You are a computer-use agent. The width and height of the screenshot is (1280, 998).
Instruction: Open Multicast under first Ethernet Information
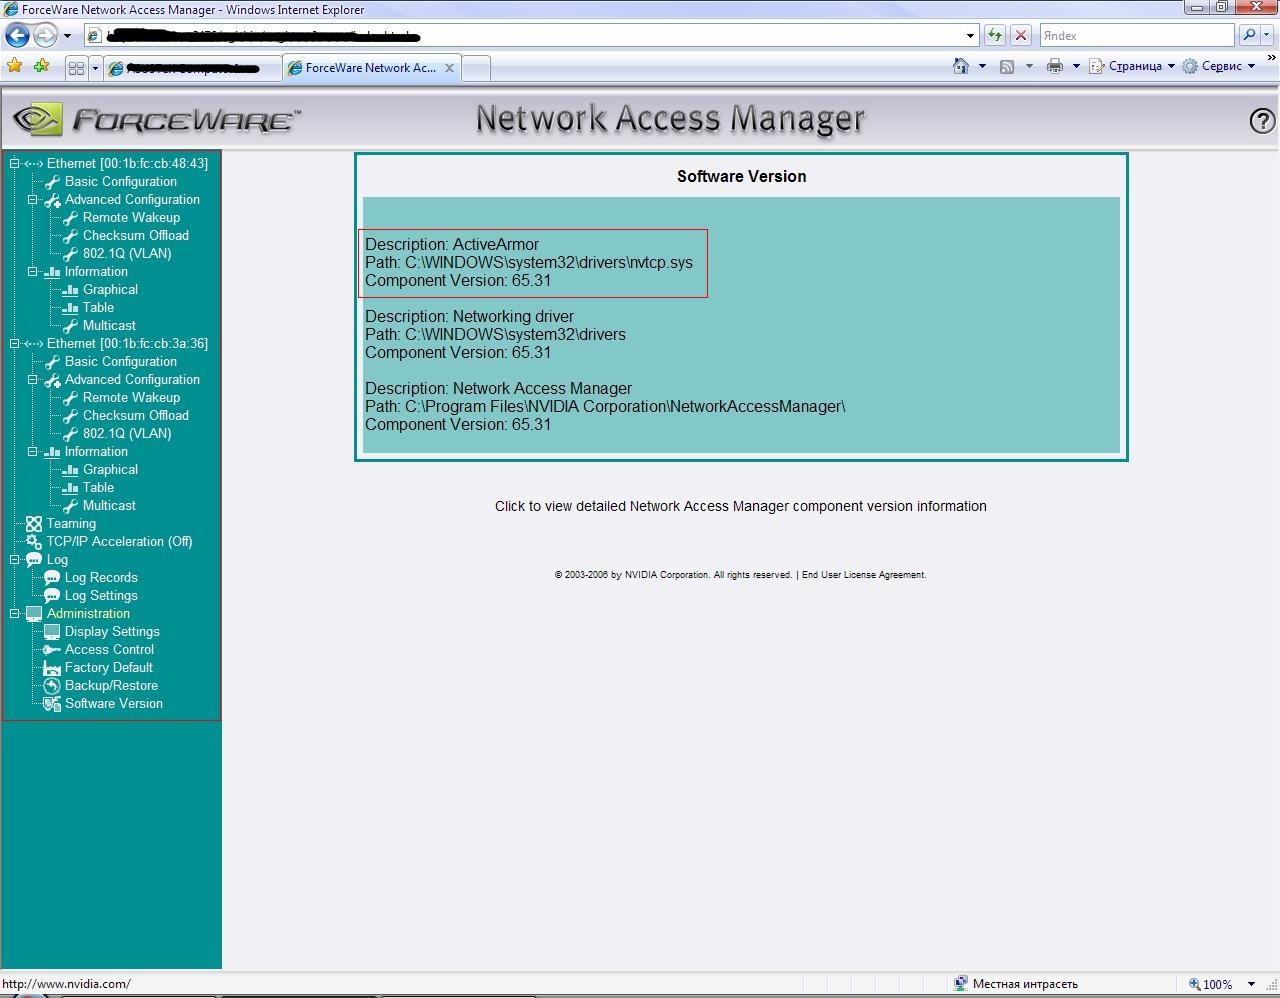pos(109,326)
